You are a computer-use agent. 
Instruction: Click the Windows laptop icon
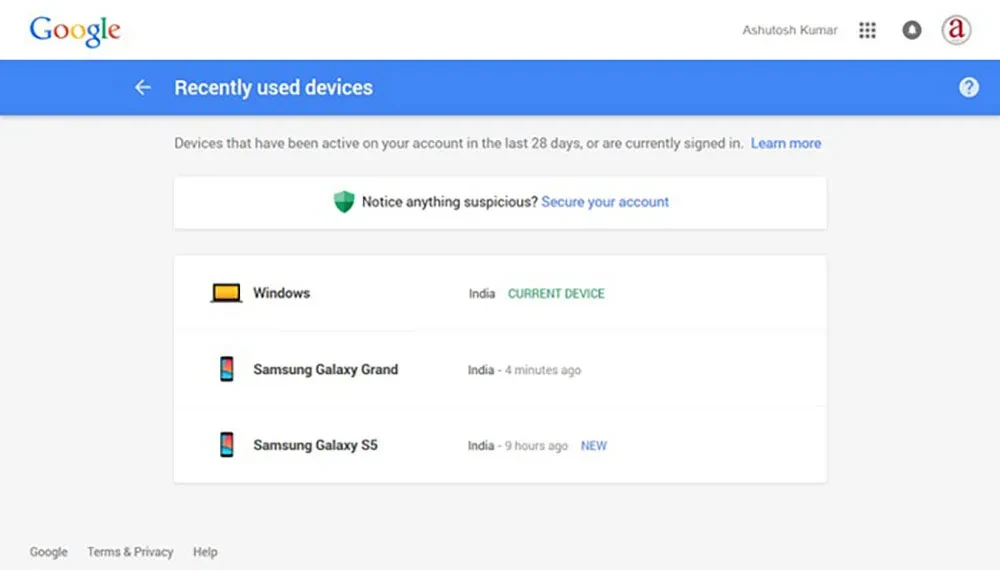click(226, 294)
